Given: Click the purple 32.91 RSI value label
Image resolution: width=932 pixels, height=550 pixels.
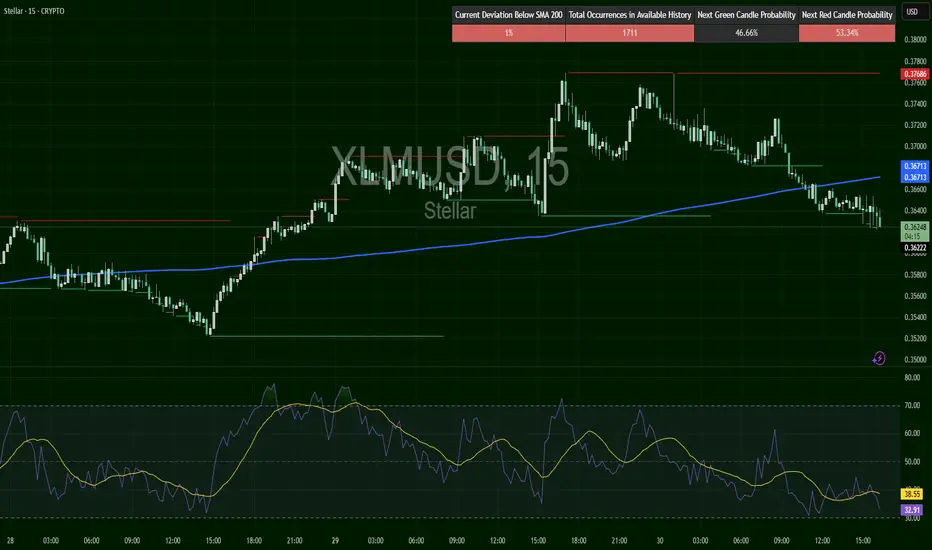Looking at the screenshot, I should [912, 510].
